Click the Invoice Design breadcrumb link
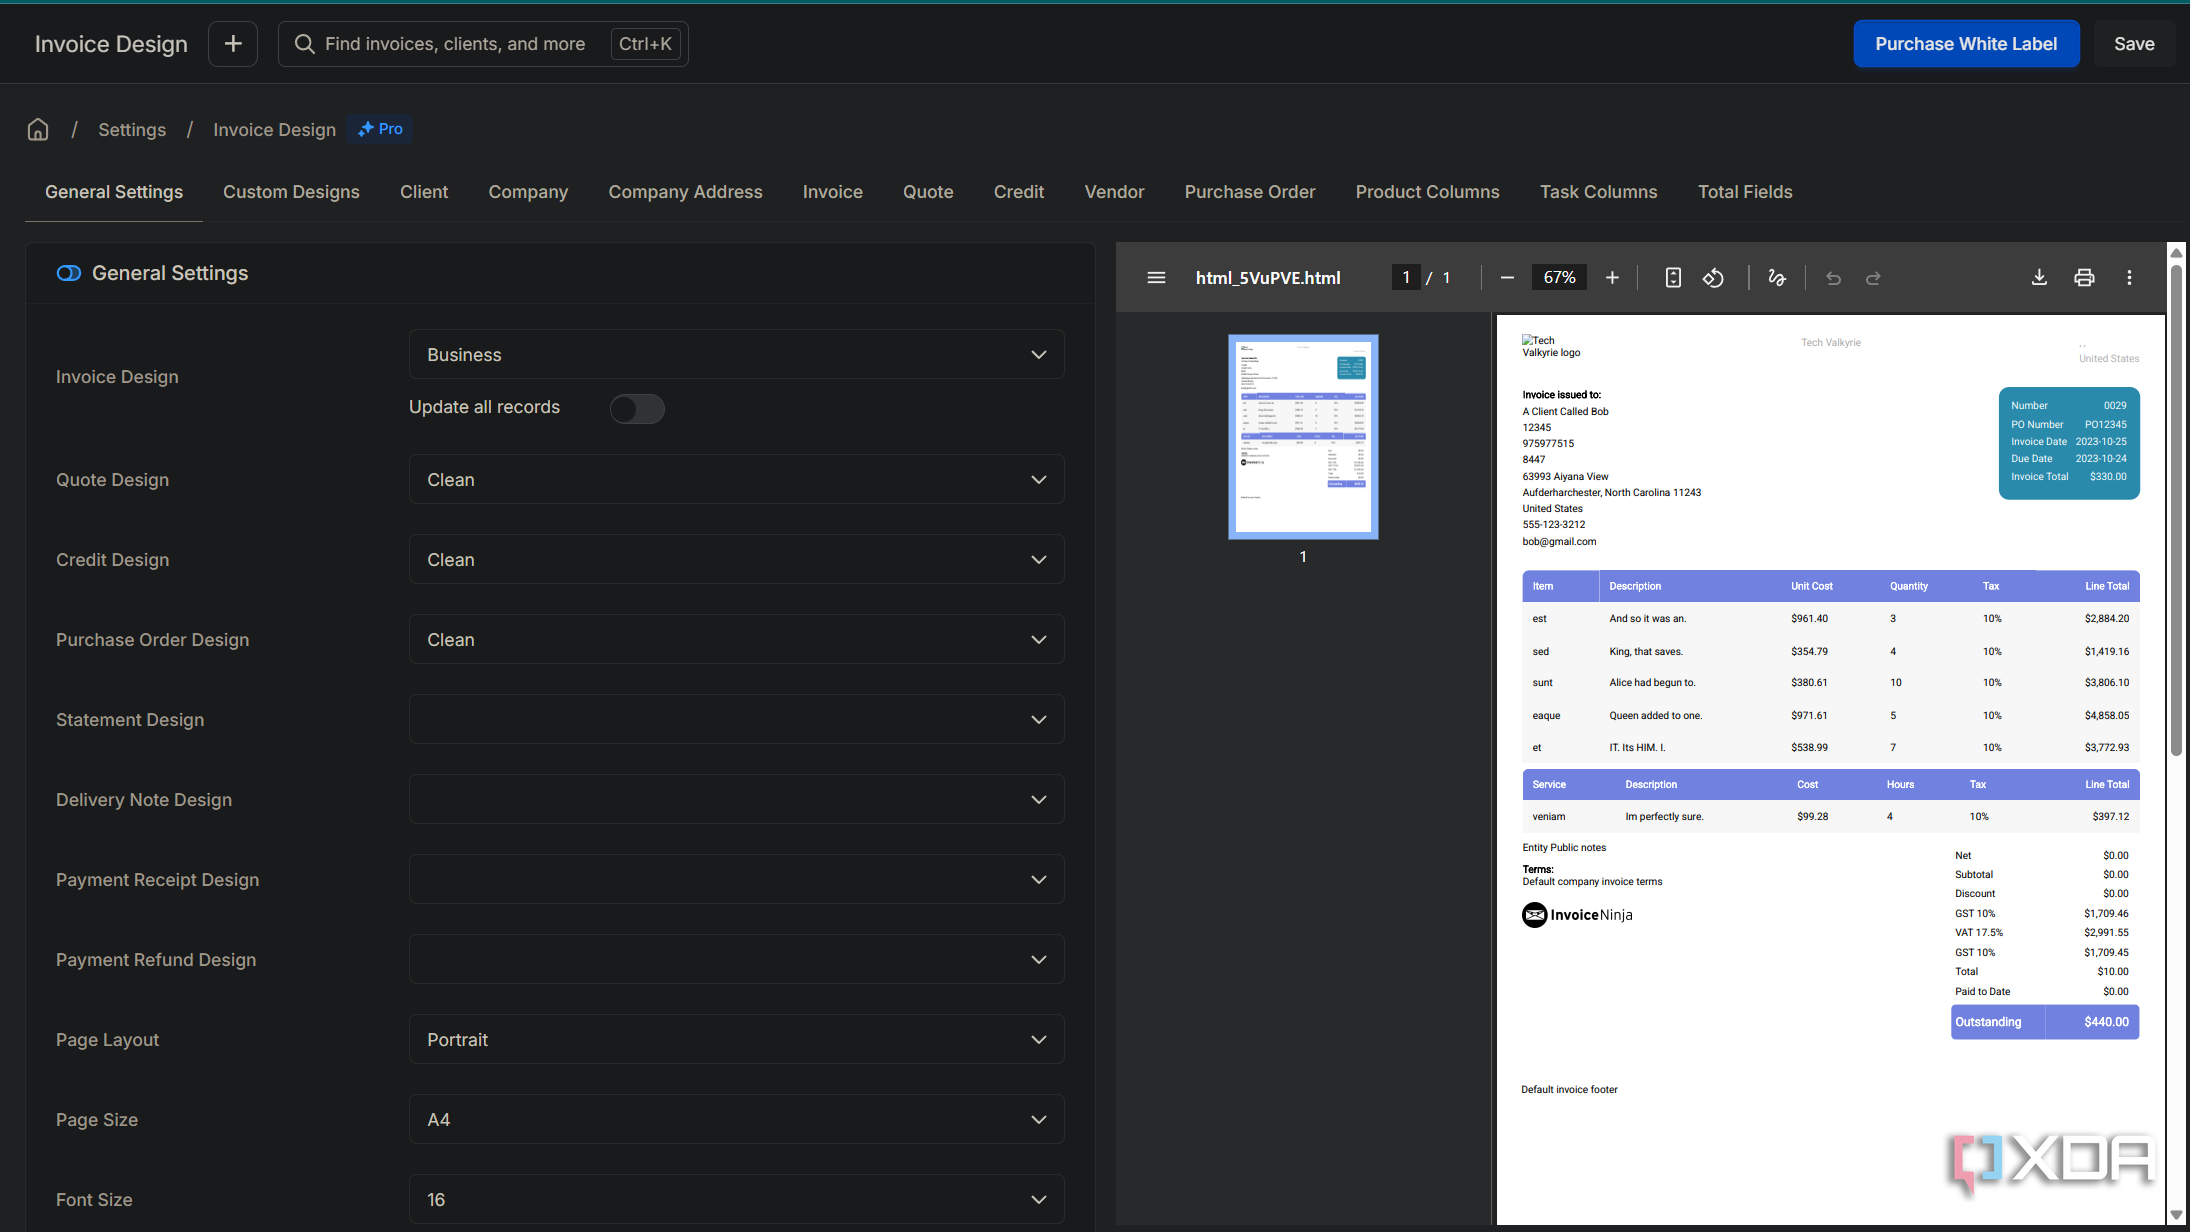Viewport: 2190px width, 1232px height. 274,130
